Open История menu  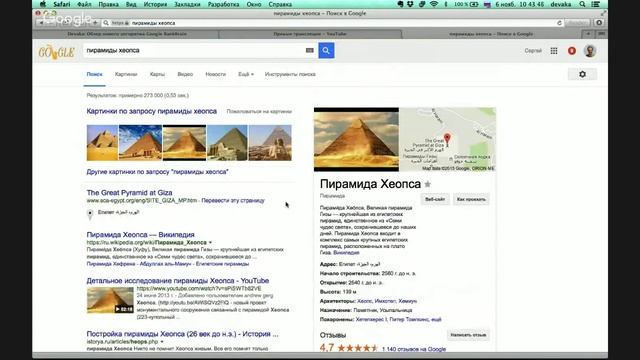tap(155, 4)
